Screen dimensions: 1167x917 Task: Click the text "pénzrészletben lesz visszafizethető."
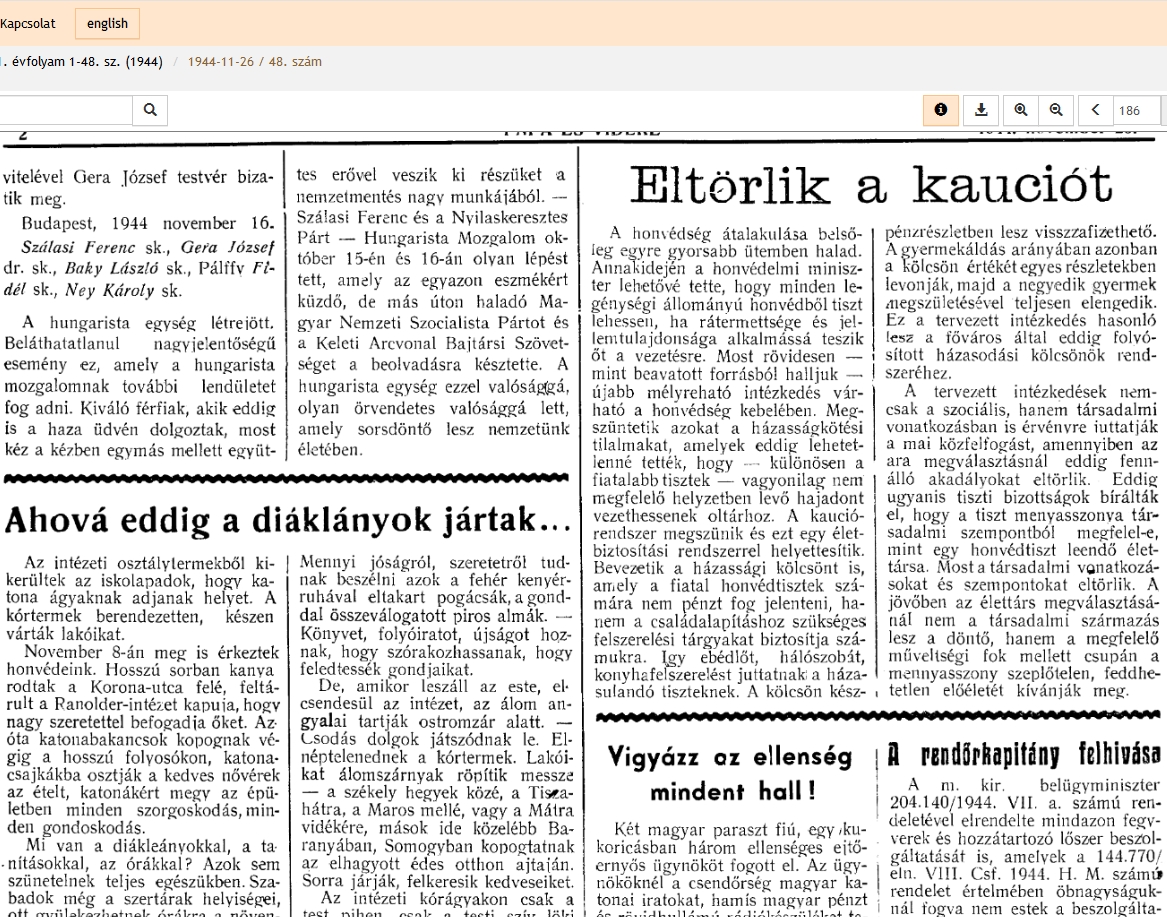1021,231
